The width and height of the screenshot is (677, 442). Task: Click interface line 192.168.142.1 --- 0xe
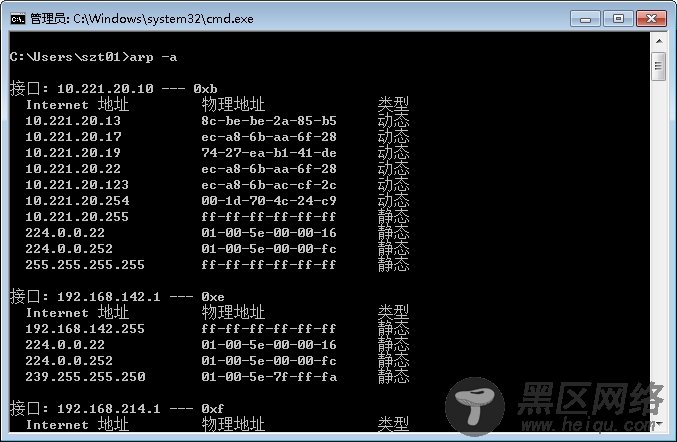tap(117, 297)
